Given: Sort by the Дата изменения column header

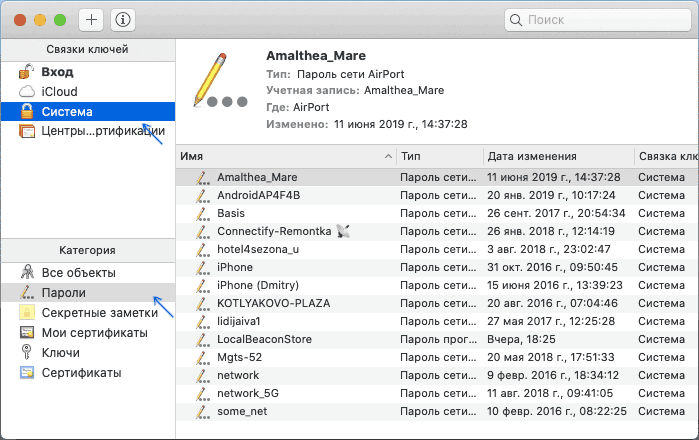Looking at the screenshot, I should point(559,156).
